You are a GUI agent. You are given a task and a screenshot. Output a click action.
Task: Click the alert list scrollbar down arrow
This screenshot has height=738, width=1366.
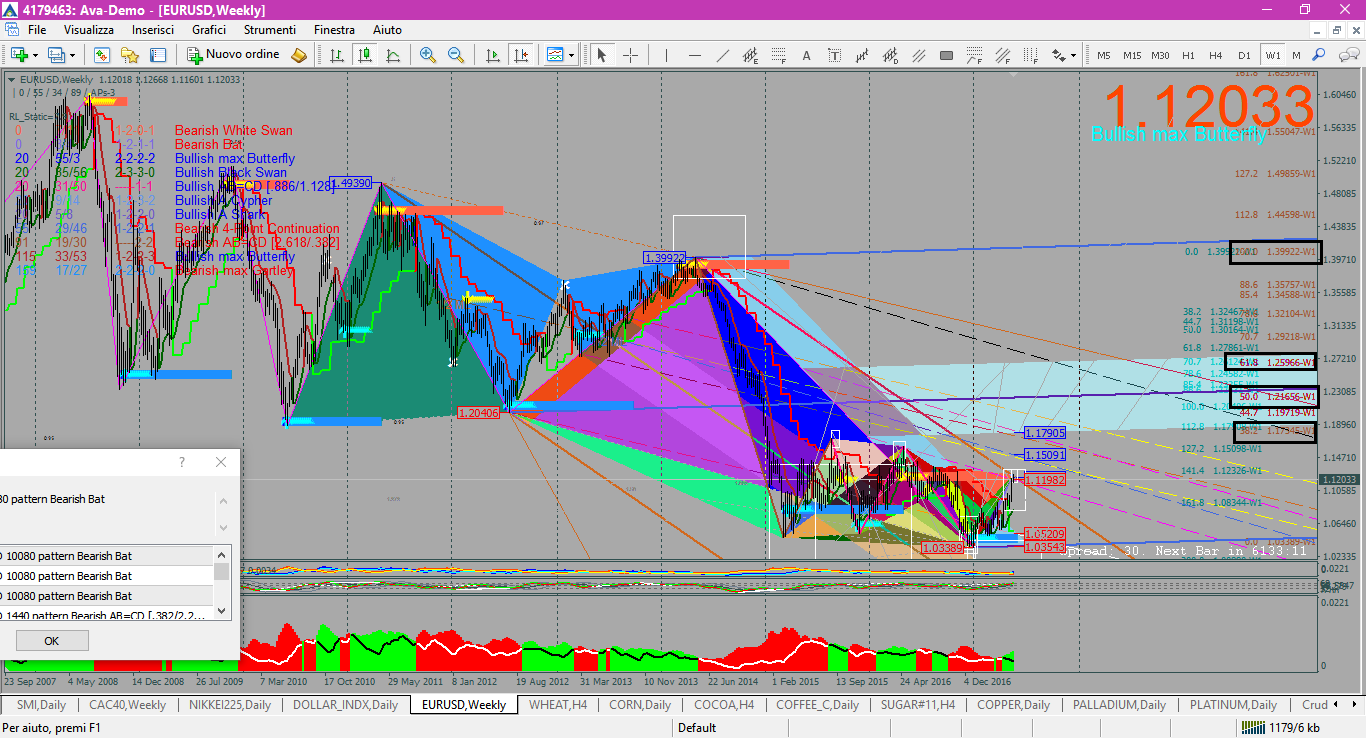coord(222,613)
